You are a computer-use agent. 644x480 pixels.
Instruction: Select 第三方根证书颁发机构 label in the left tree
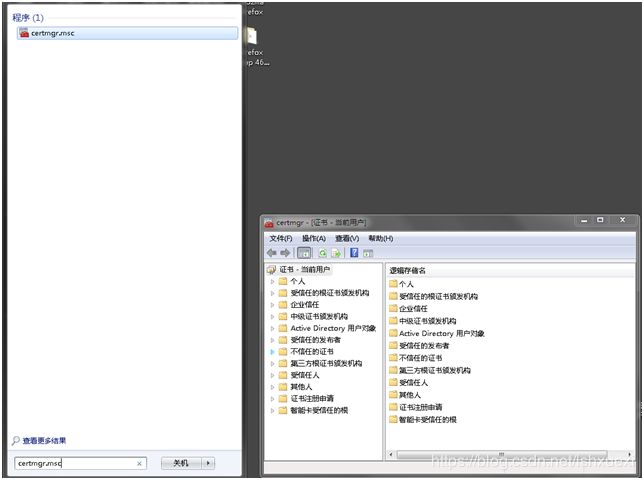pos(326,363)
